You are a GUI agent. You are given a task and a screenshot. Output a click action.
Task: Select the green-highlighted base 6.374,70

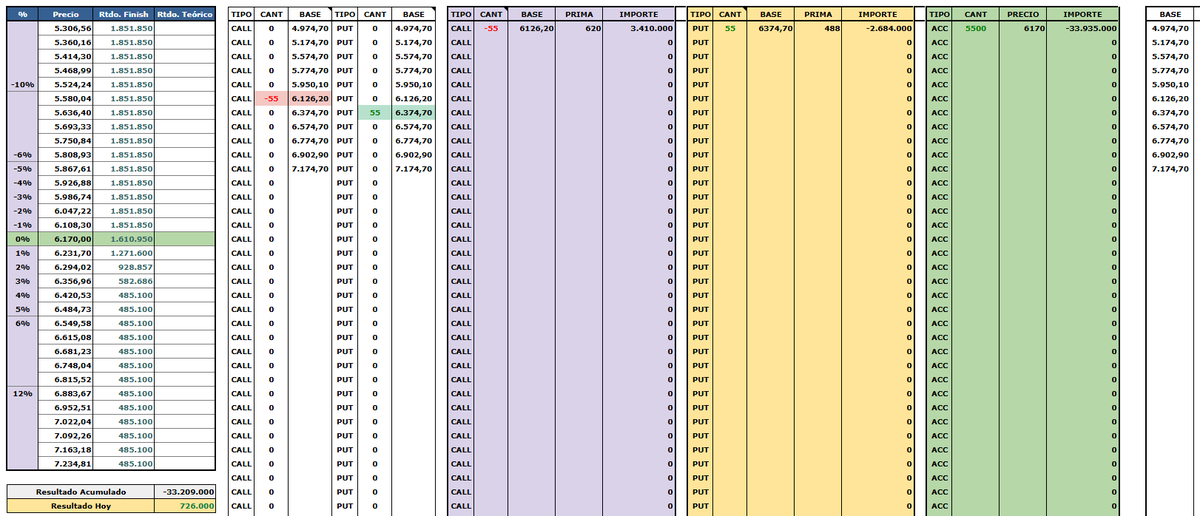pyautogui.click(x=413, y=113)
